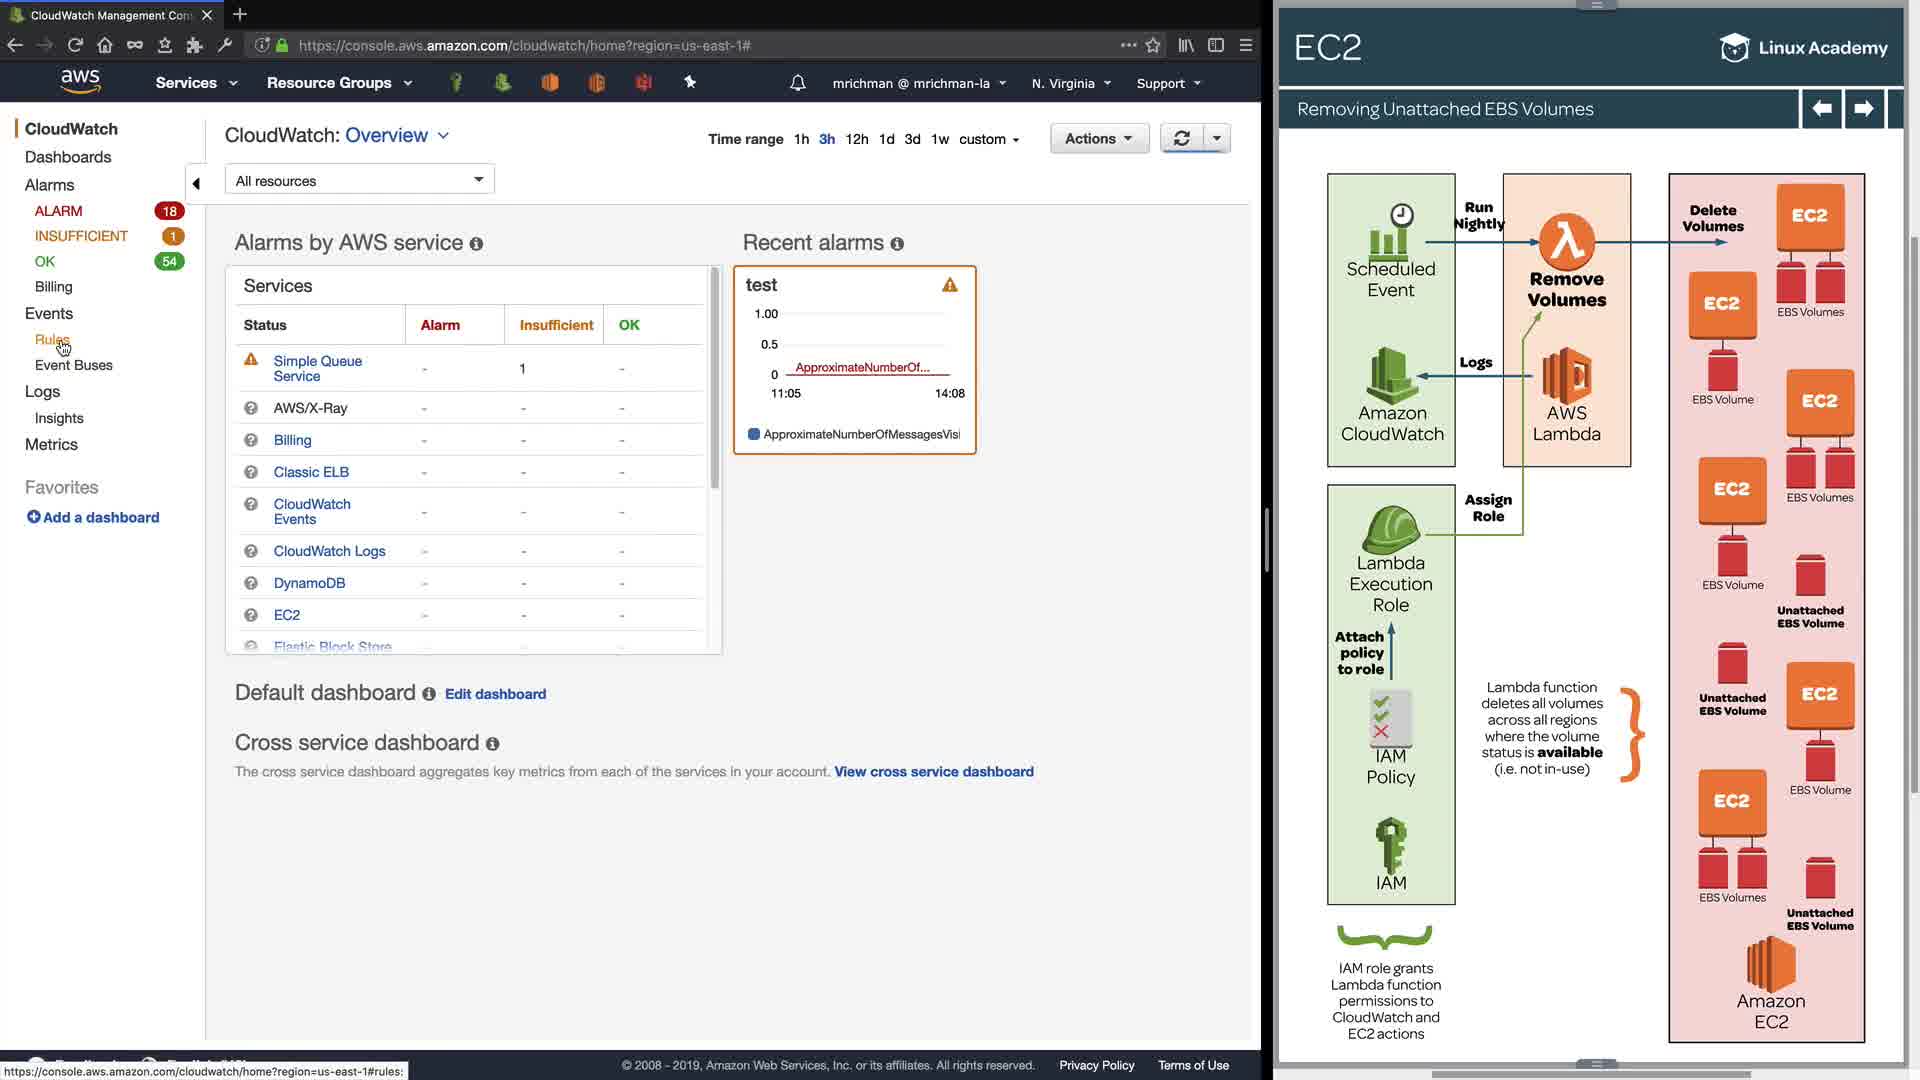Go to previous slide arrow

pyautogui.click(x=1821, y=108)
